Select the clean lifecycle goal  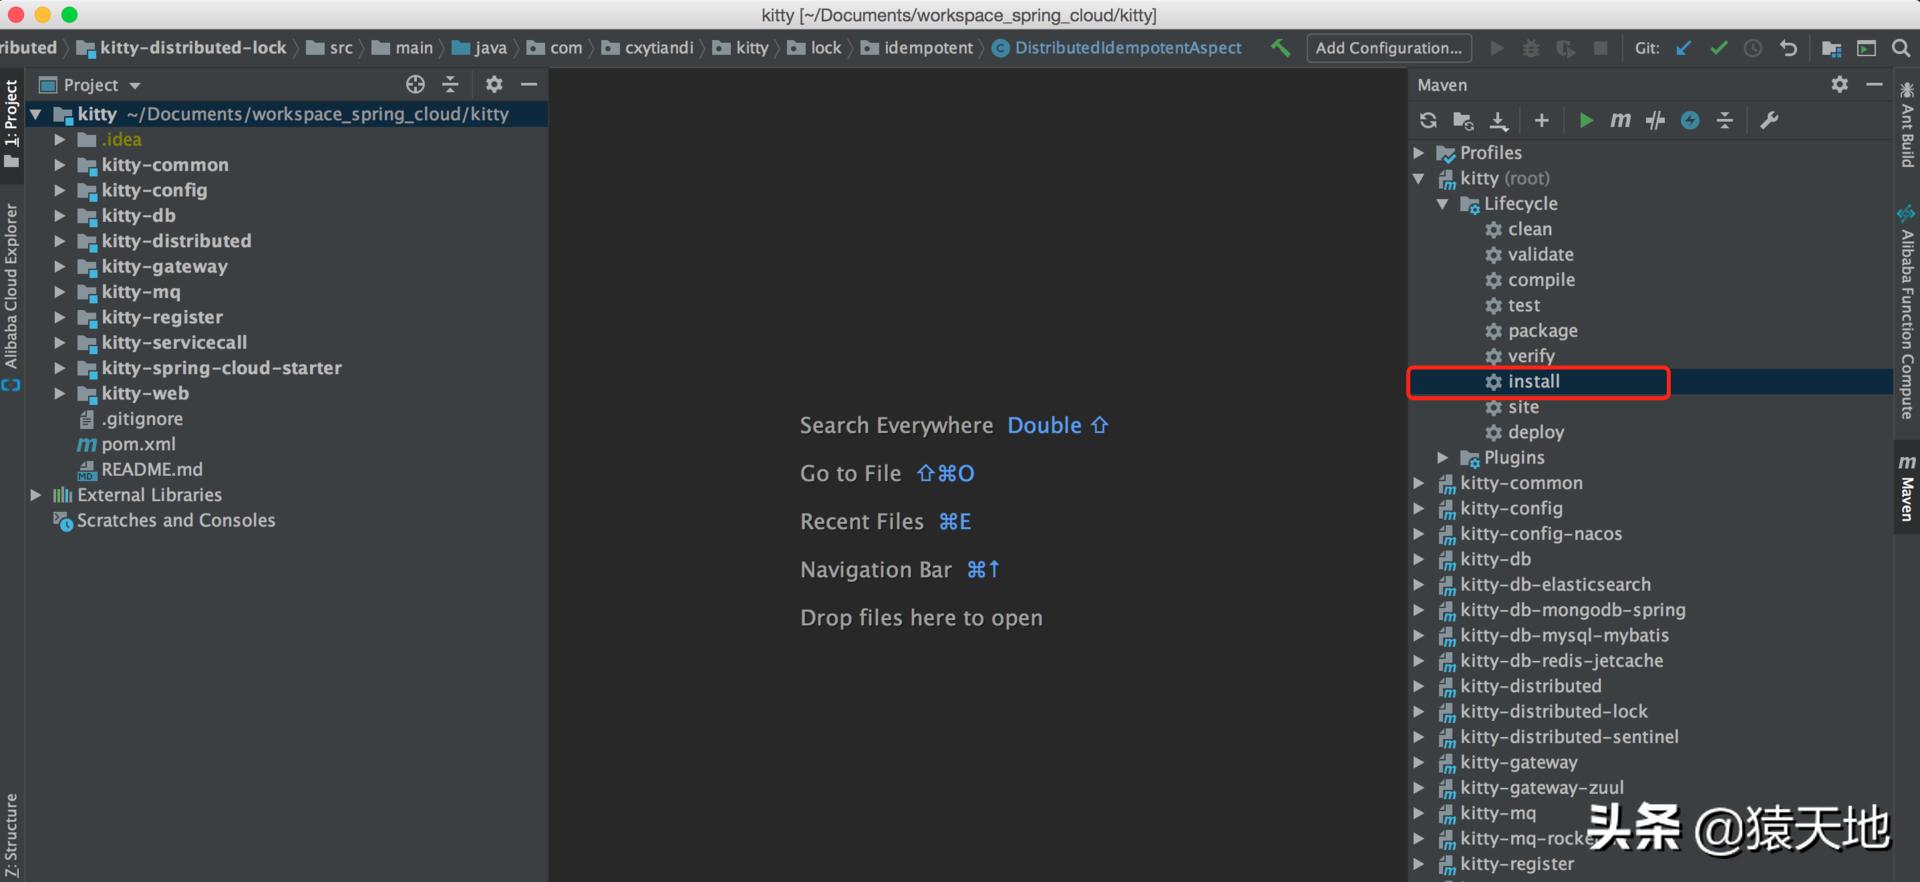point(1530,229)
